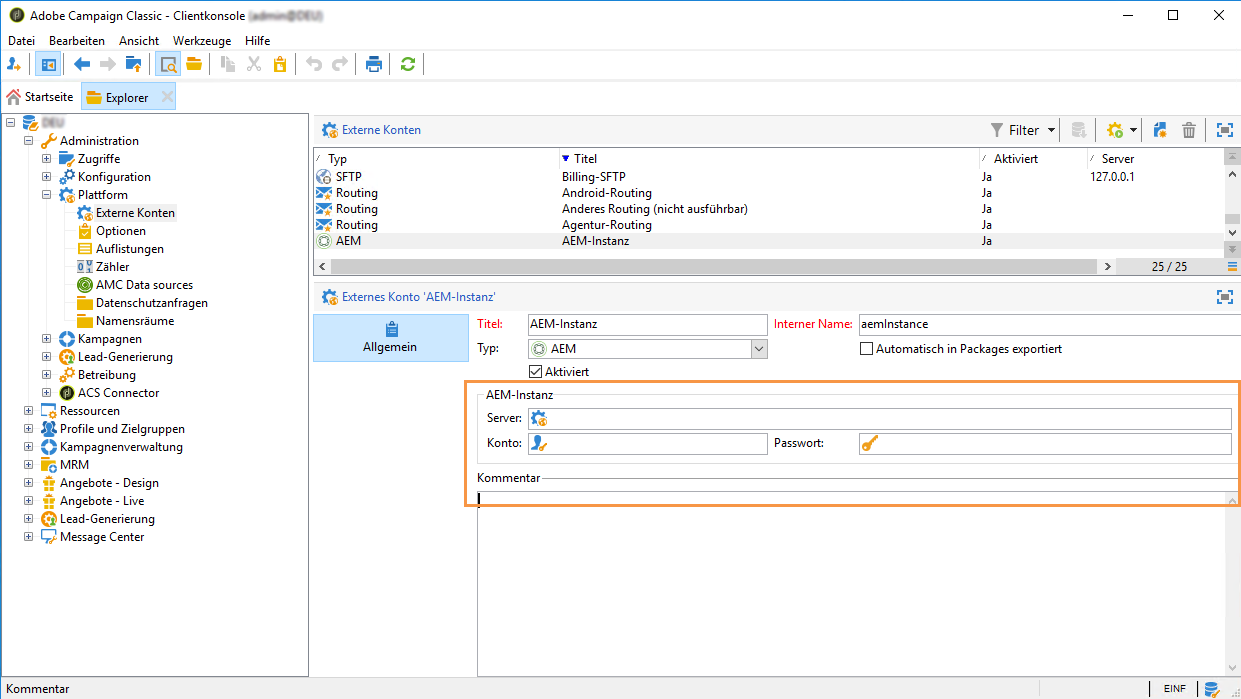Uncheck the Aktiviert checkbox
This screenshot has width=1241, height=699.
[535, 372]
